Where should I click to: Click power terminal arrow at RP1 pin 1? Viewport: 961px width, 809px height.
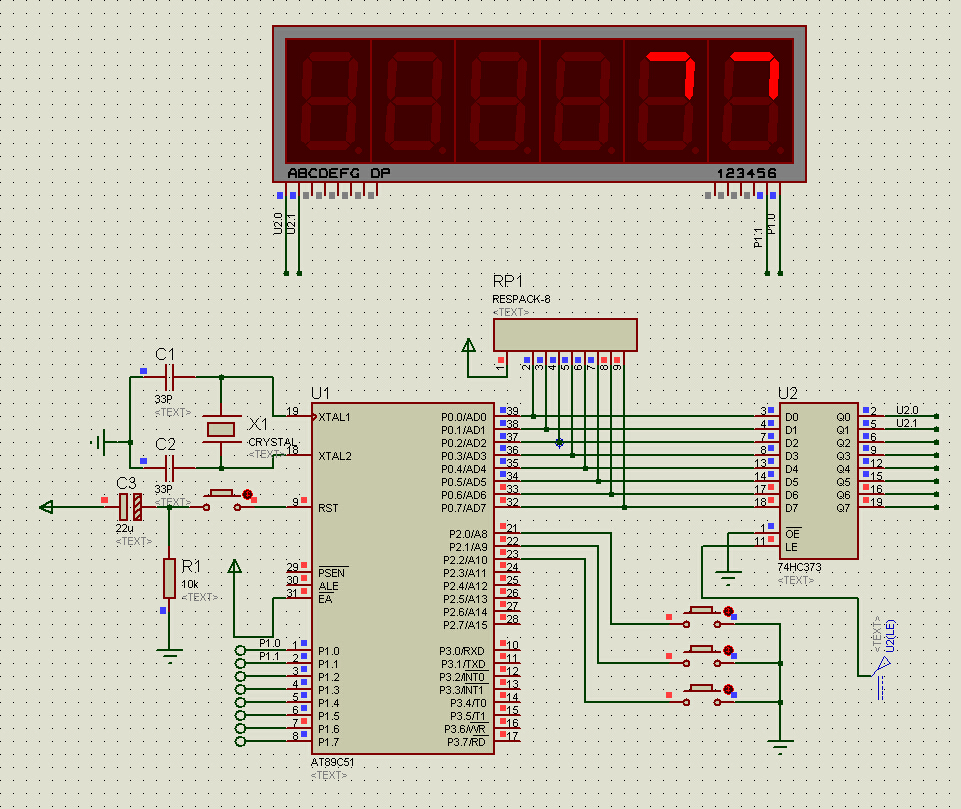468,346
